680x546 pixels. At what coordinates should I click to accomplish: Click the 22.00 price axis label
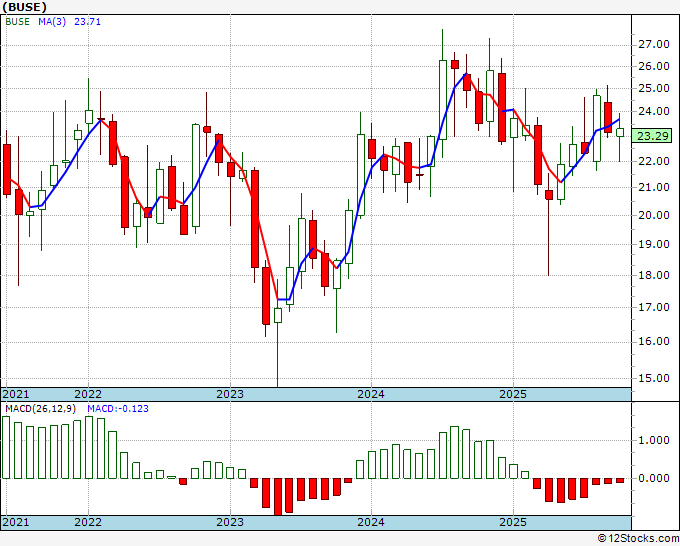coord(654,161)
